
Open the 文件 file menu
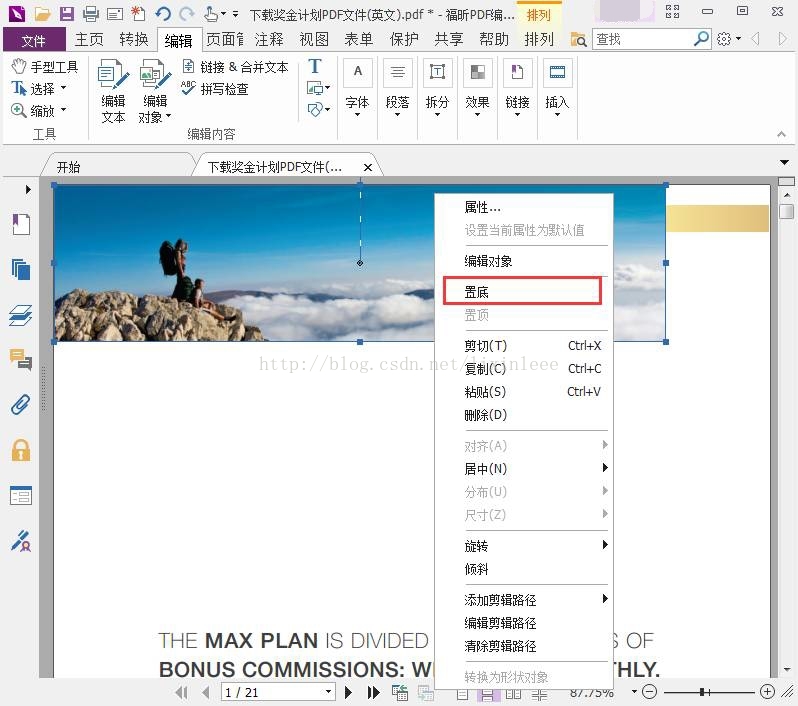pyautogui.click(x=34, y=40)
